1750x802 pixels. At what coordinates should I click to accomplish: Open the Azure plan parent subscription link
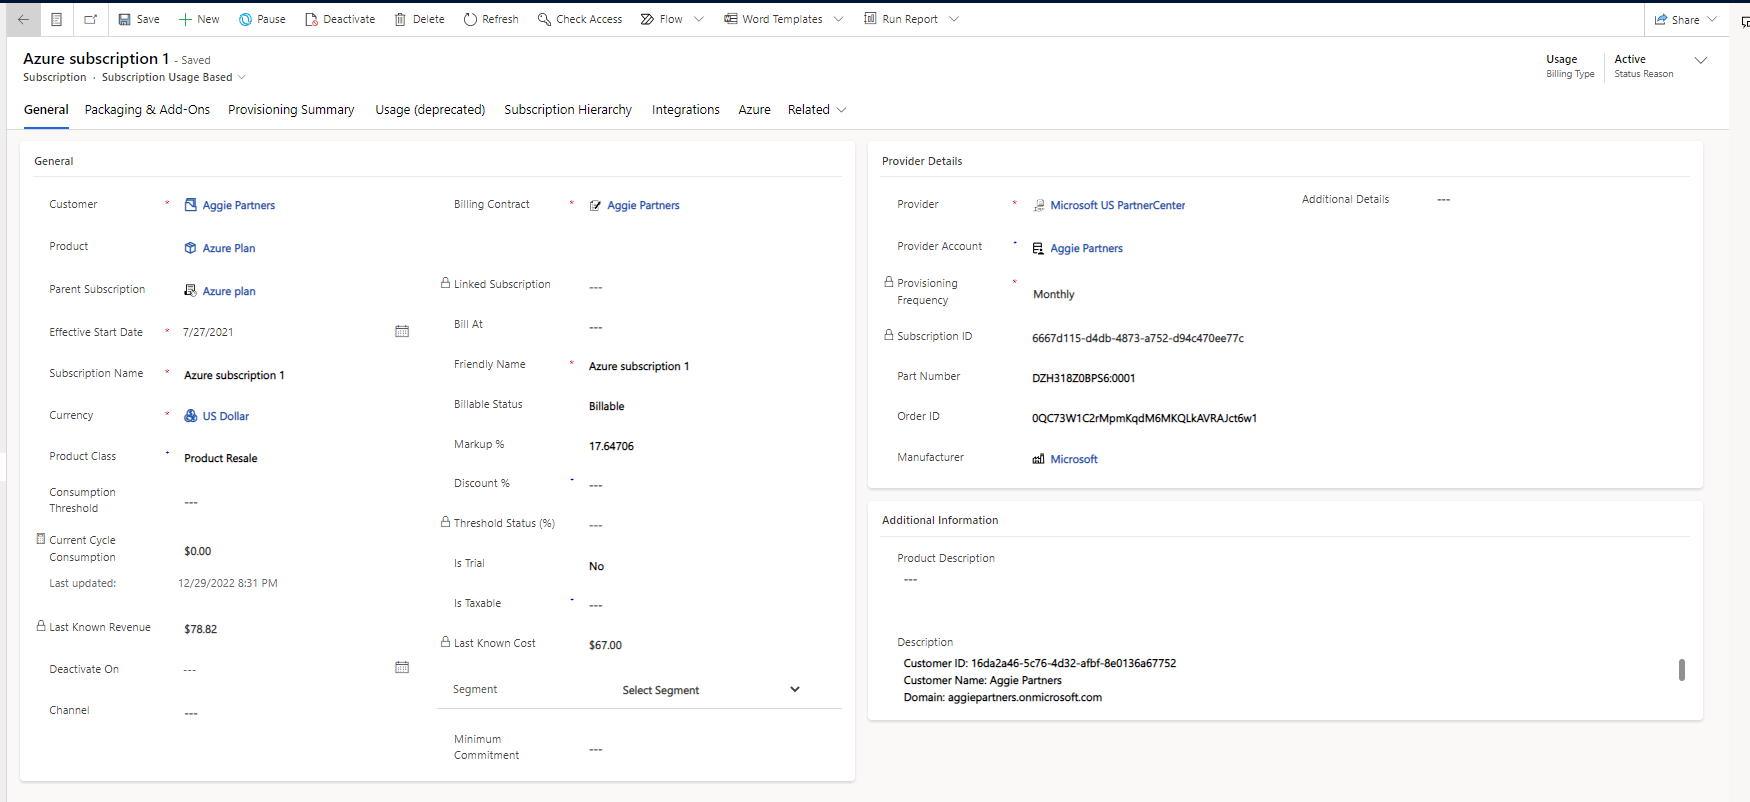click(x=229, y=291)
